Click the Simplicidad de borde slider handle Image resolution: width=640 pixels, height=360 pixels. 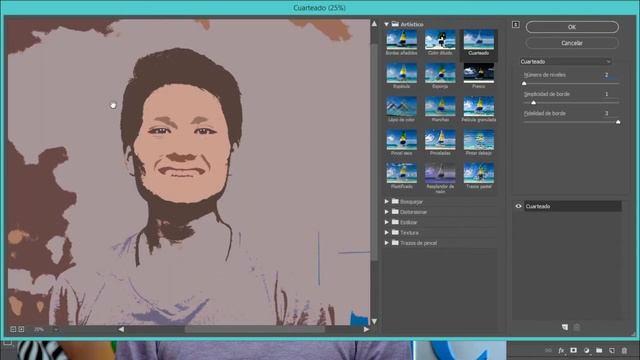point(533,103)
